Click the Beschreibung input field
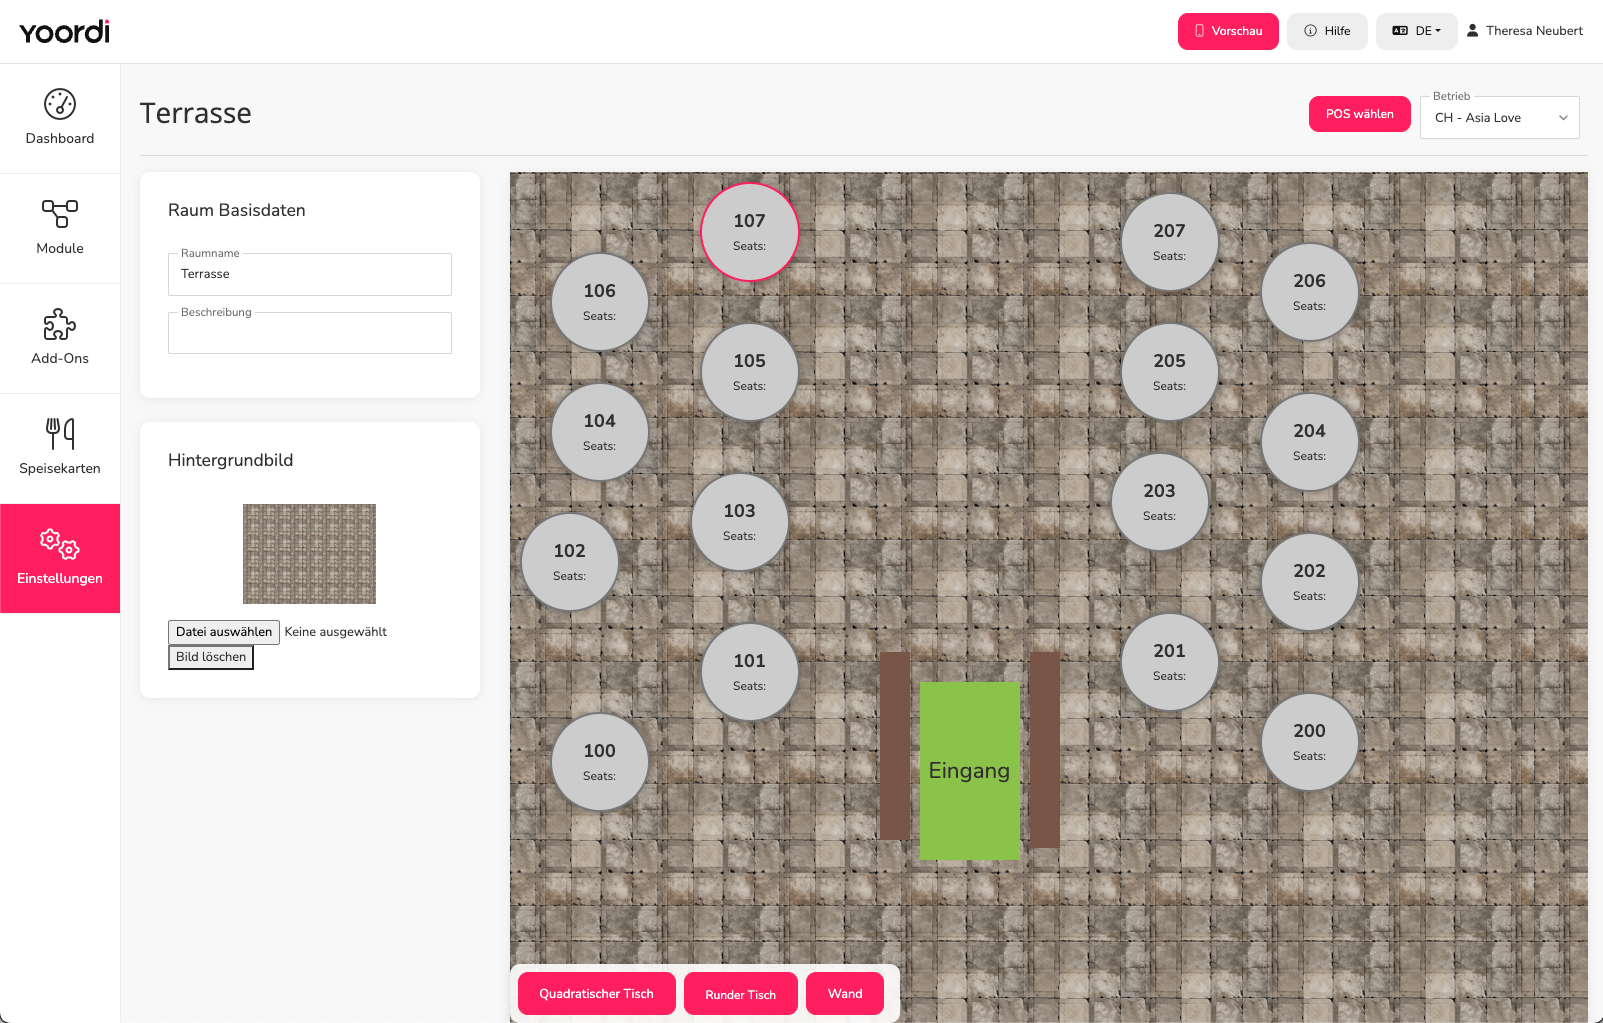The height and width of the screenshot is (1023, 1603). pos(310,333)
